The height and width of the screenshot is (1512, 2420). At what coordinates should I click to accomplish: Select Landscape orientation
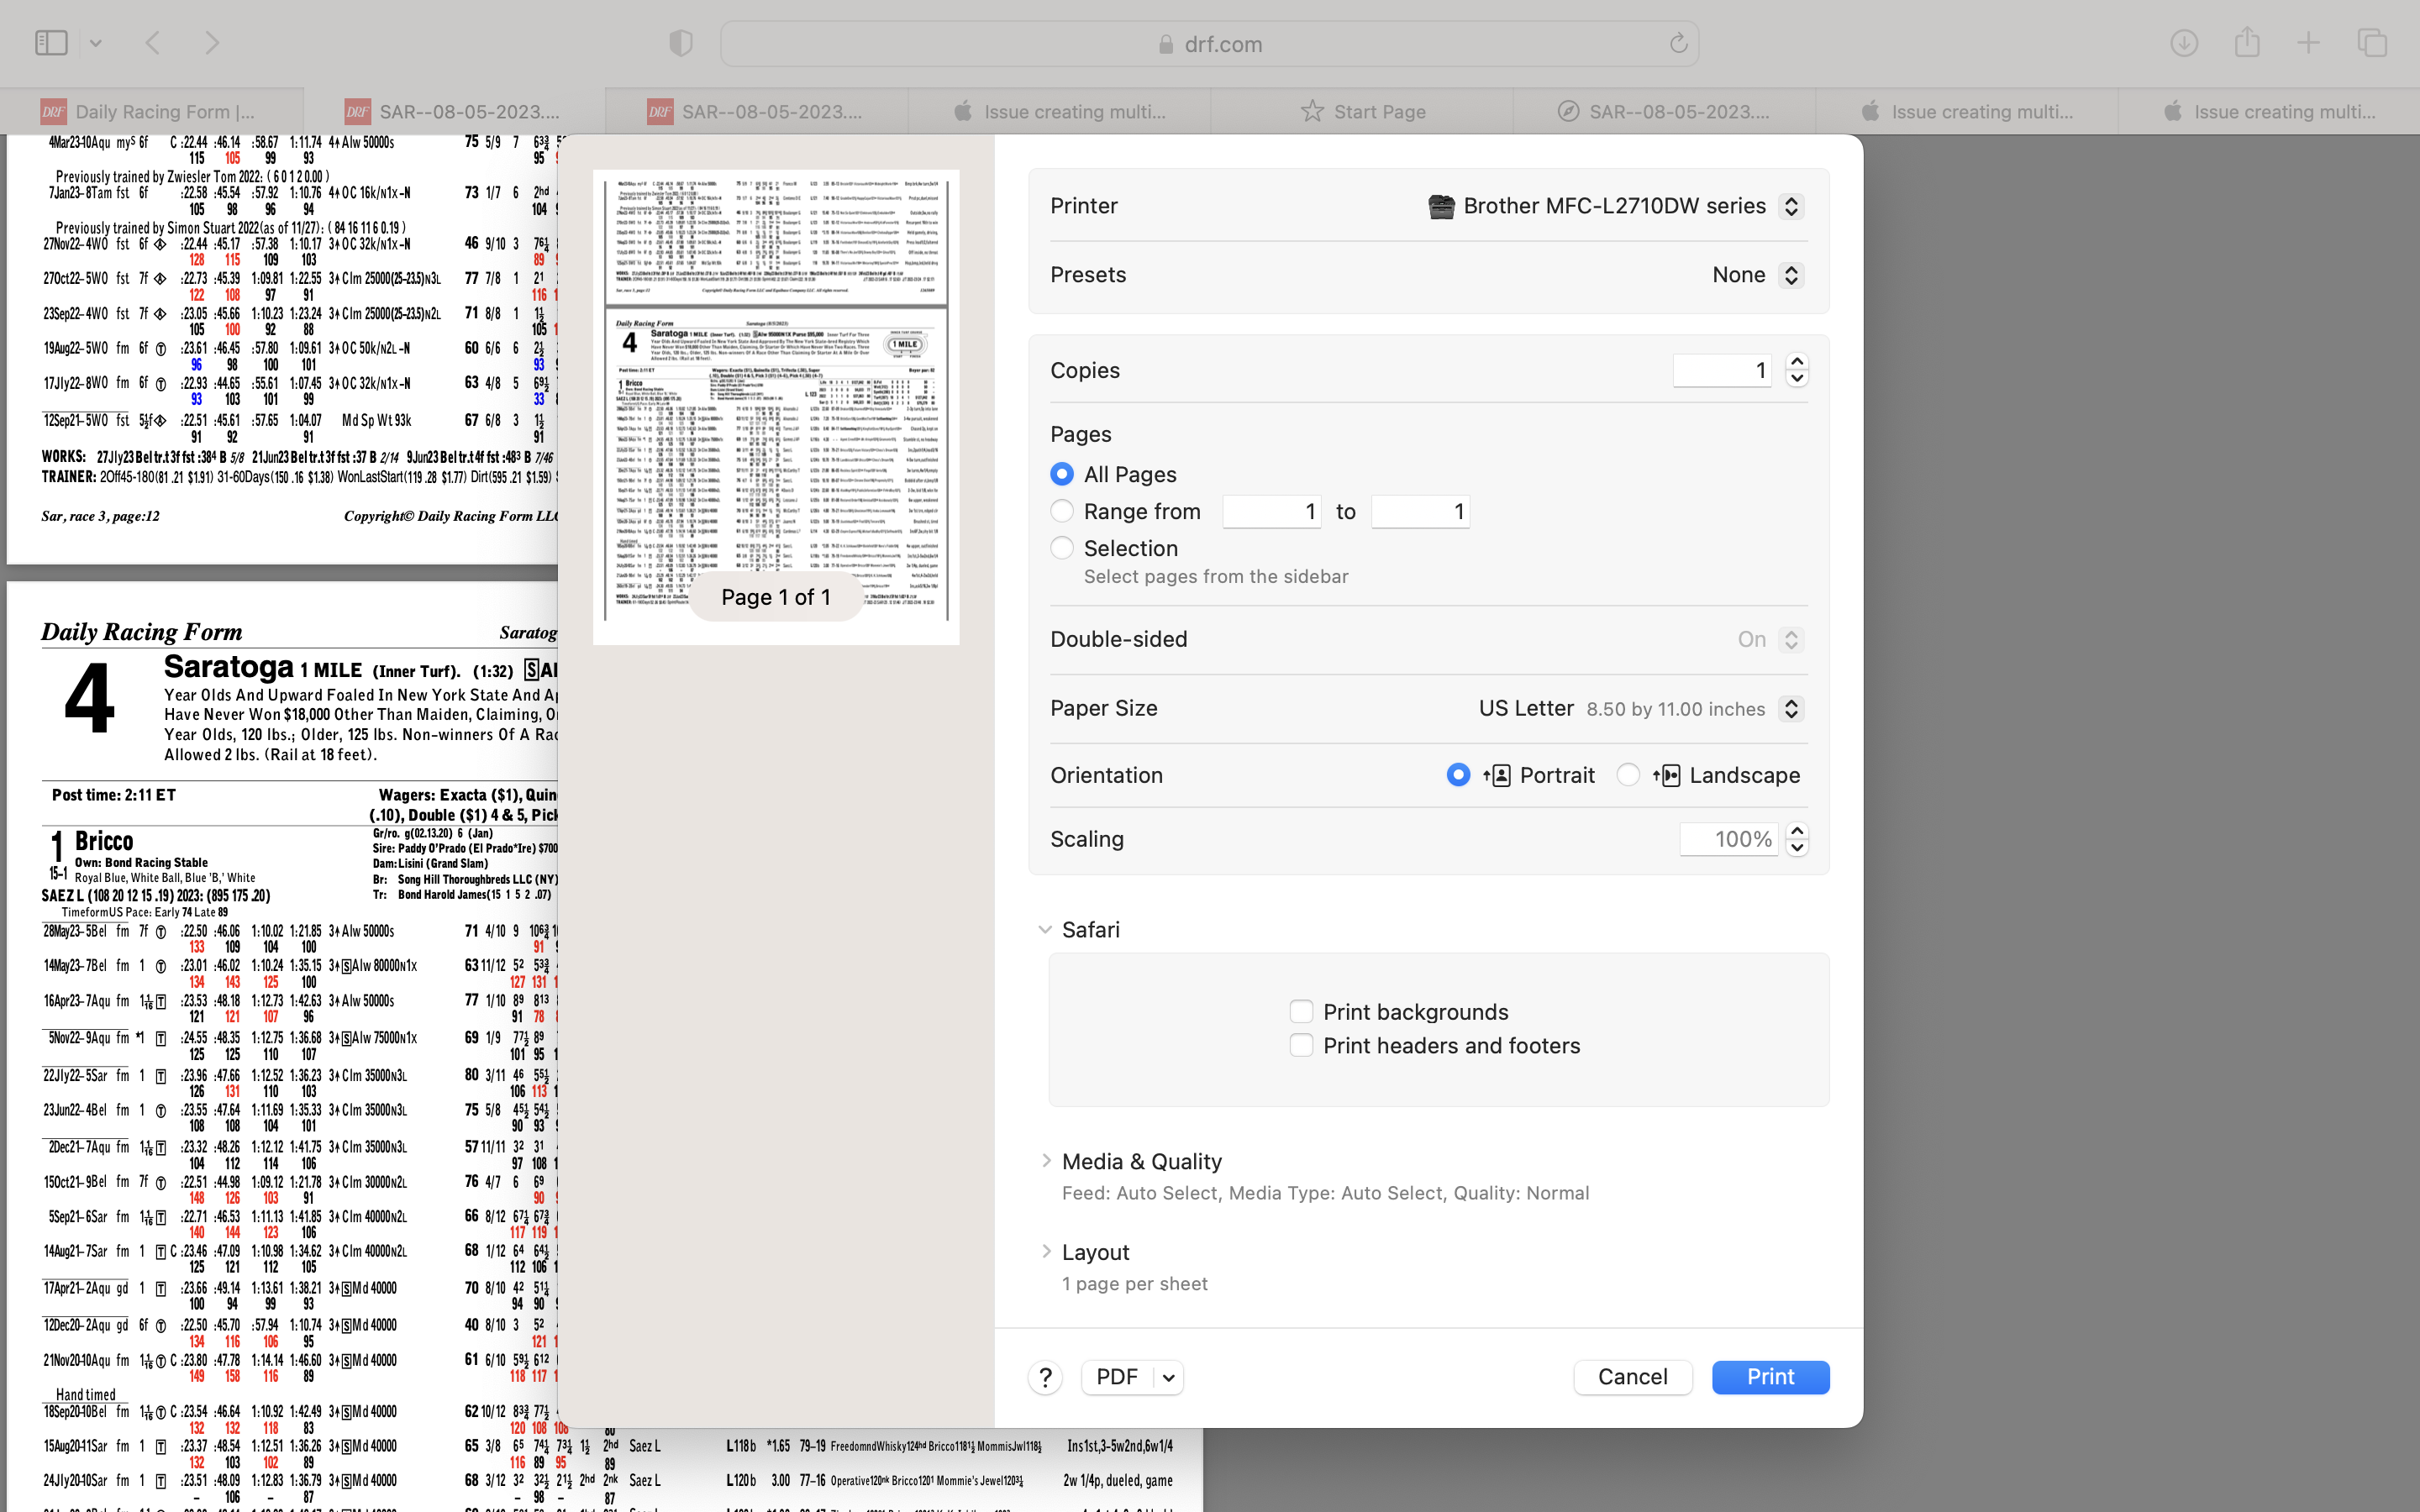(1628, 775)
